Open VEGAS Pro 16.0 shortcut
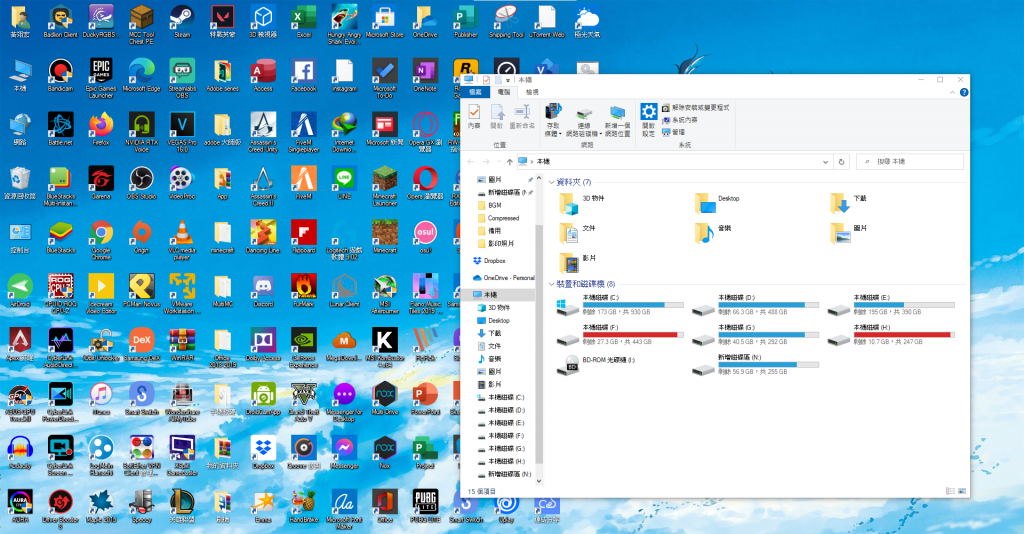Viewport: 1024px width, 534px height. 182,133
